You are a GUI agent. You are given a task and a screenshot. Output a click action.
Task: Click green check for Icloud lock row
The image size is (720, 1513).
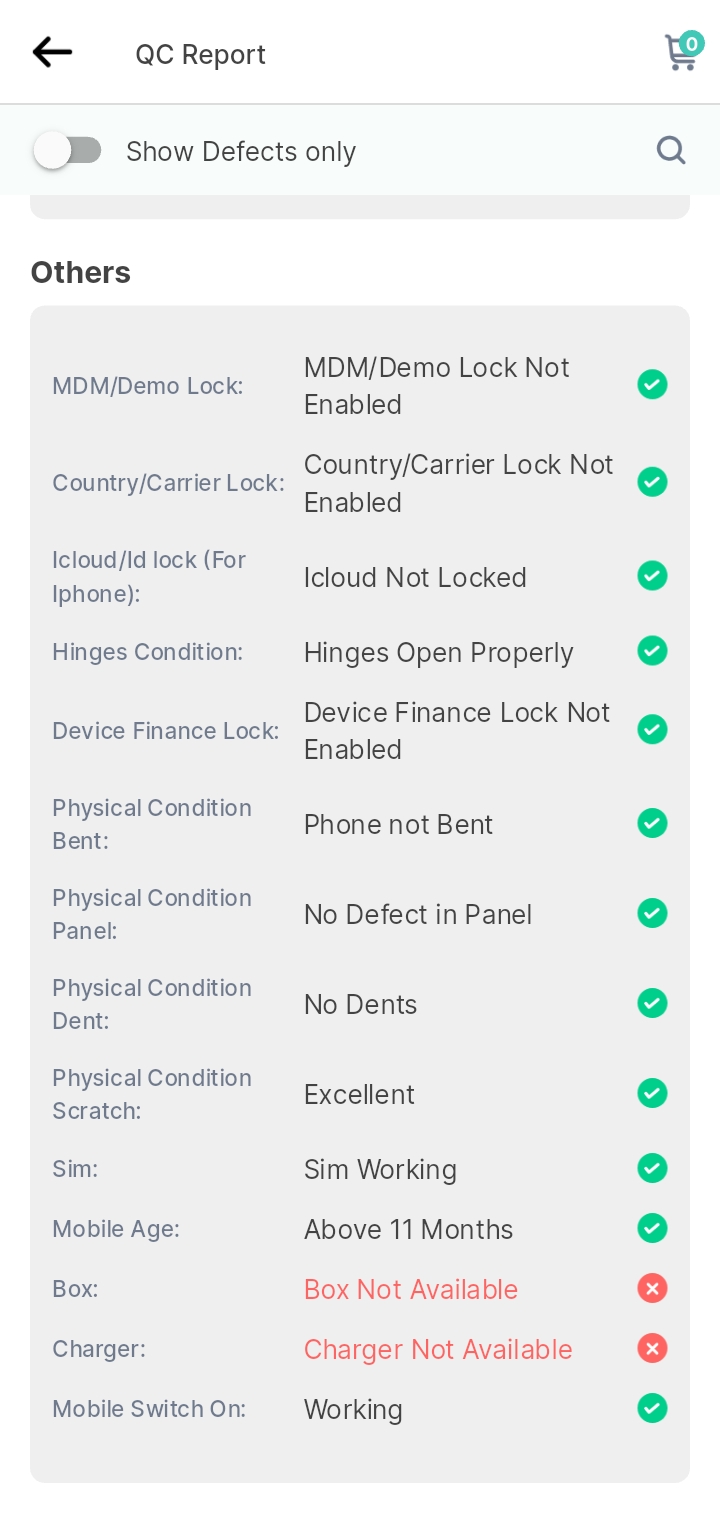(652, 576)
